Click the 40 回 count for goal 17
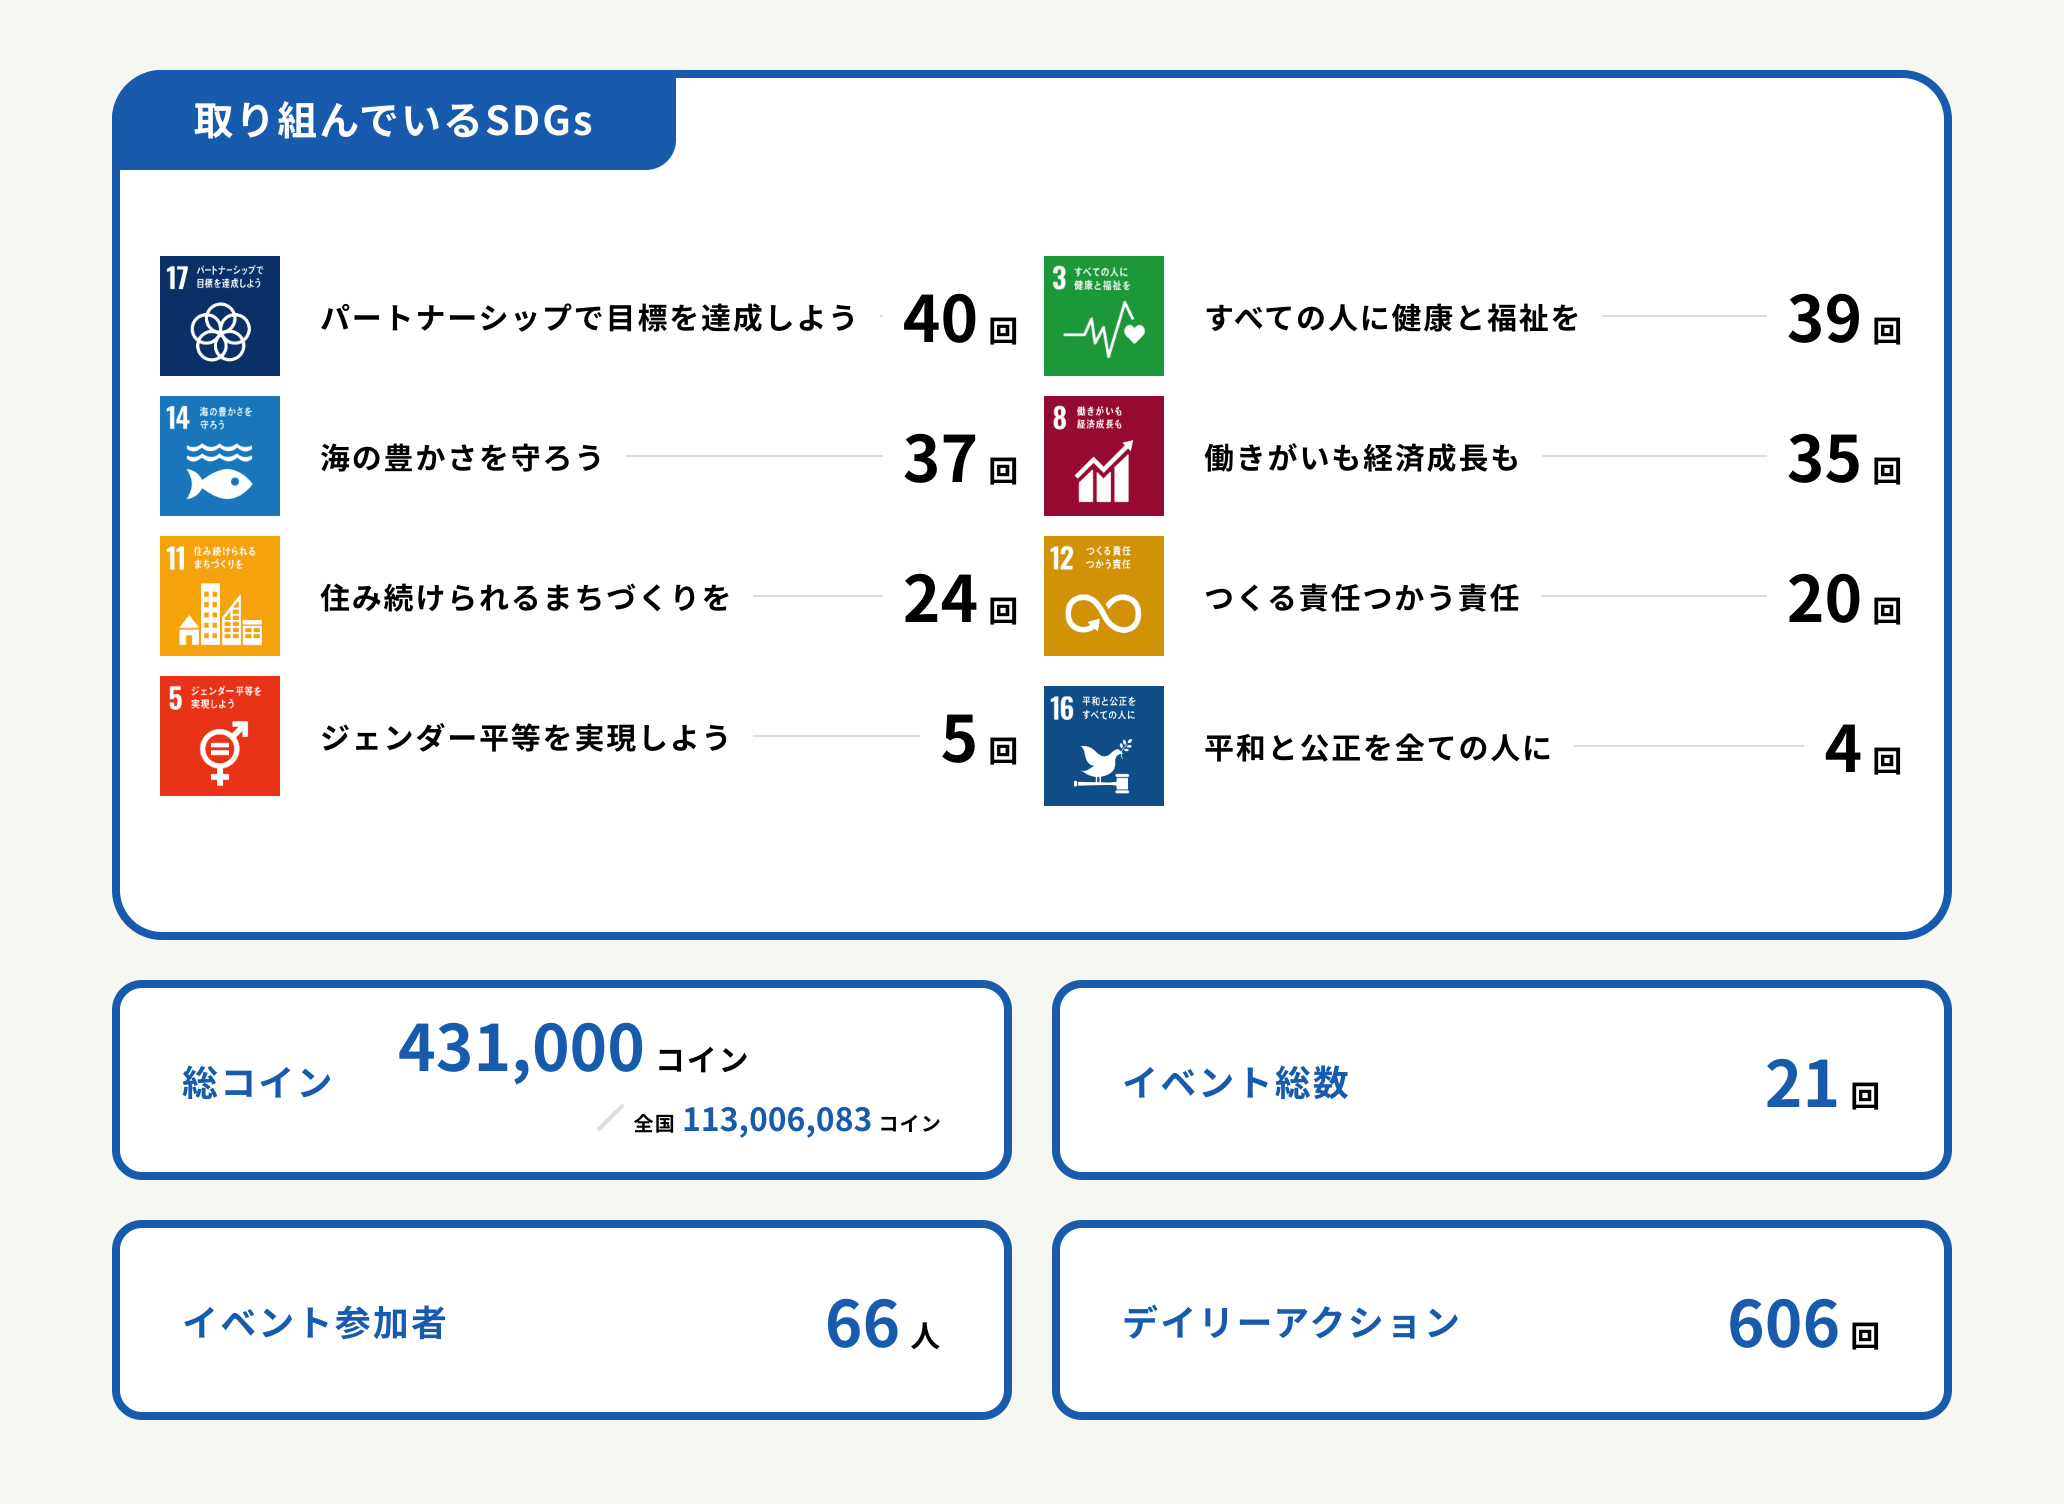The width and height of the screenshot is (2064, 1504). (x=958, y=320)
